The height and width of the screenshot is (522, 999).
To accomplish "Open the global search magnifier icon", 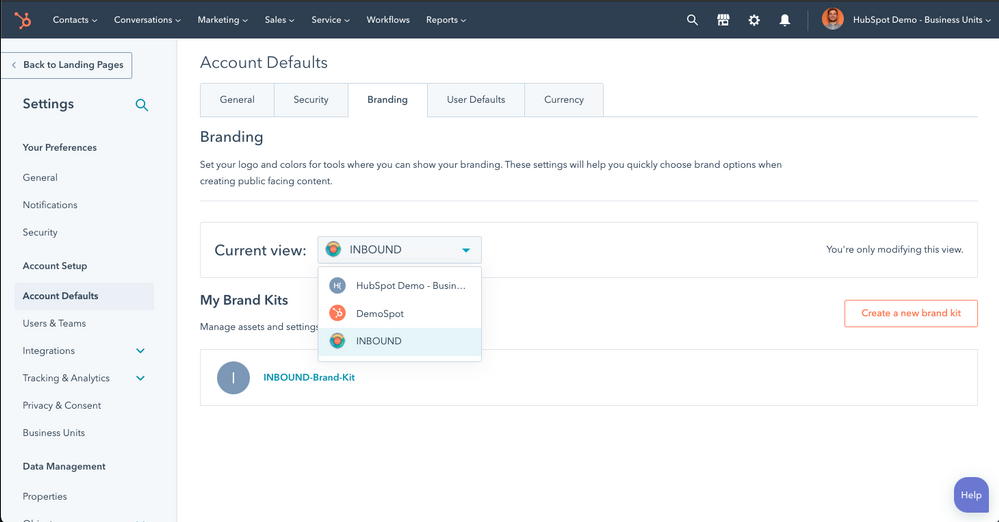I will coord(692,20).
